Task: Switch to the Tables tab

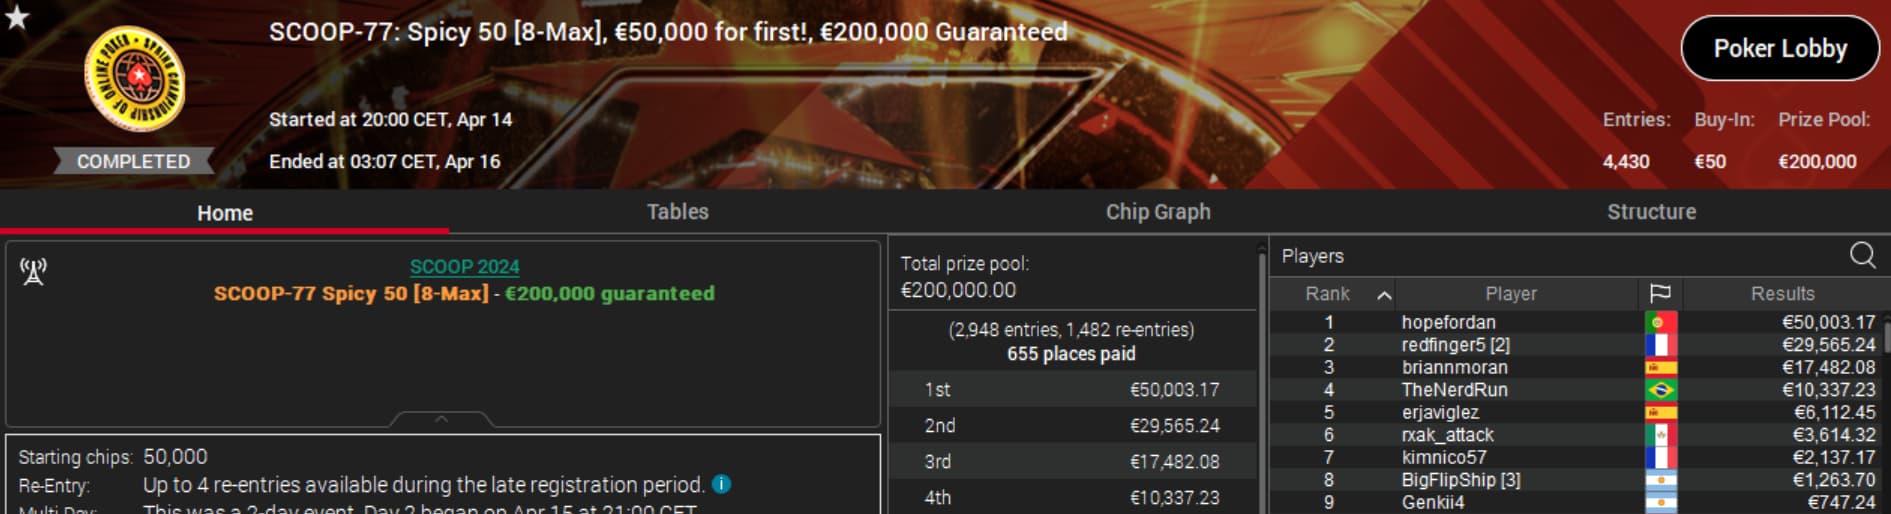Action: point(677,212)
